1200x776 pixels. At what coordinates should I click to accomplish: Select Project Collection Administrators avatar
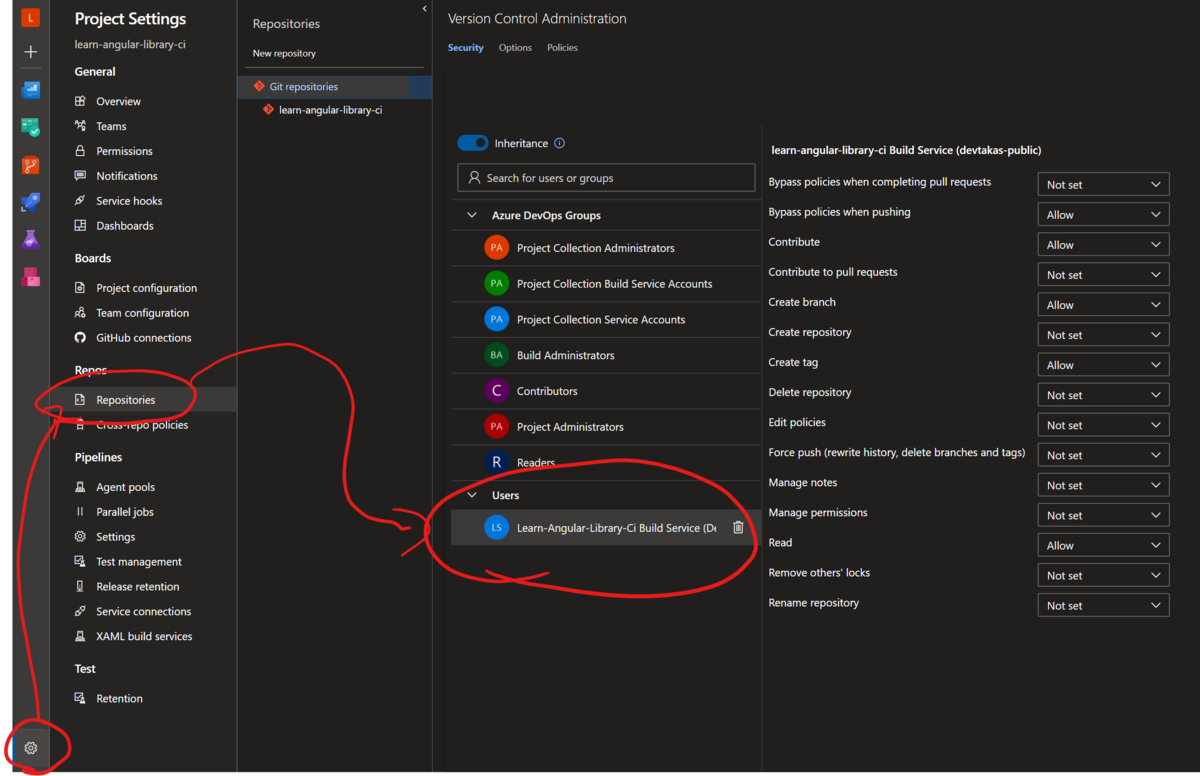click(496, 247)
